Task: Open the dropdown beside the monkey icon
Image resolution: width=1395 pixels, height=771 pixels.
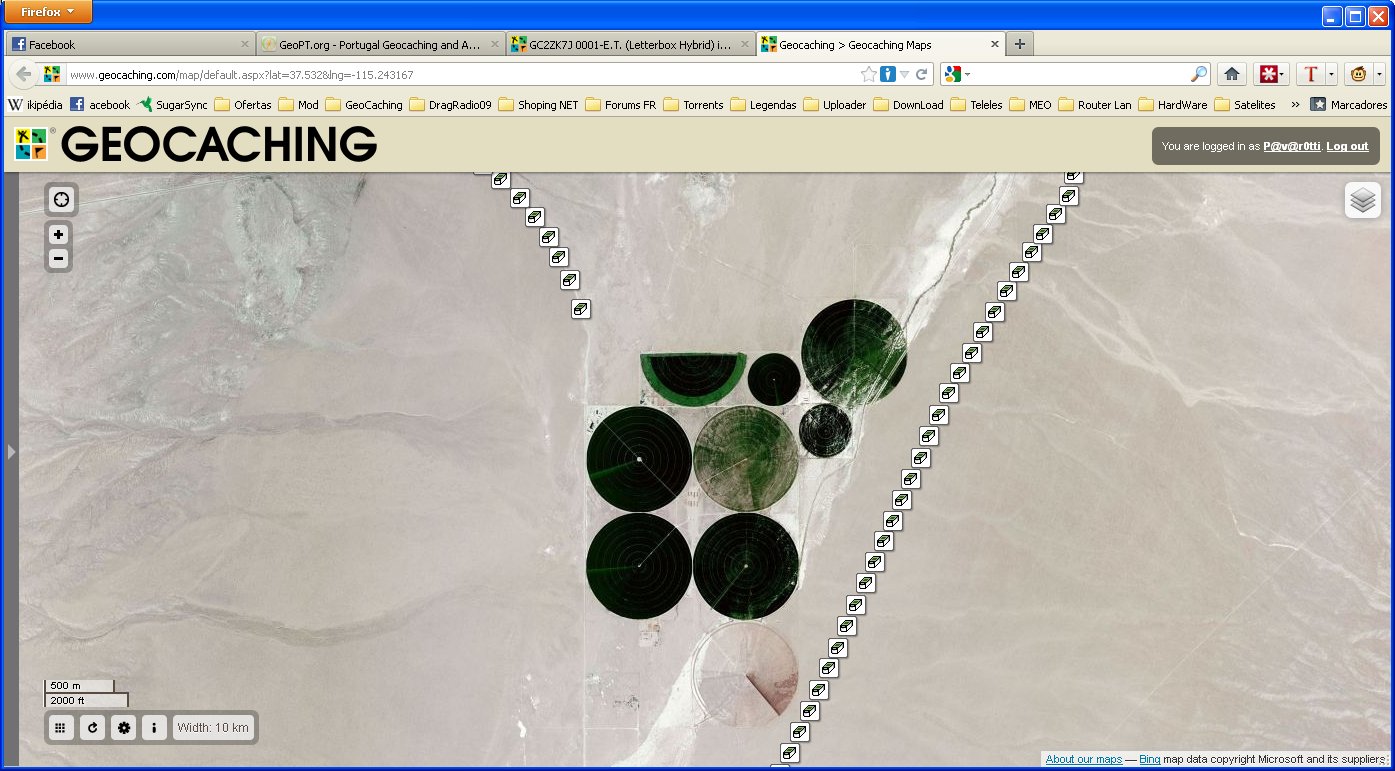Action: pos(1379,74)
